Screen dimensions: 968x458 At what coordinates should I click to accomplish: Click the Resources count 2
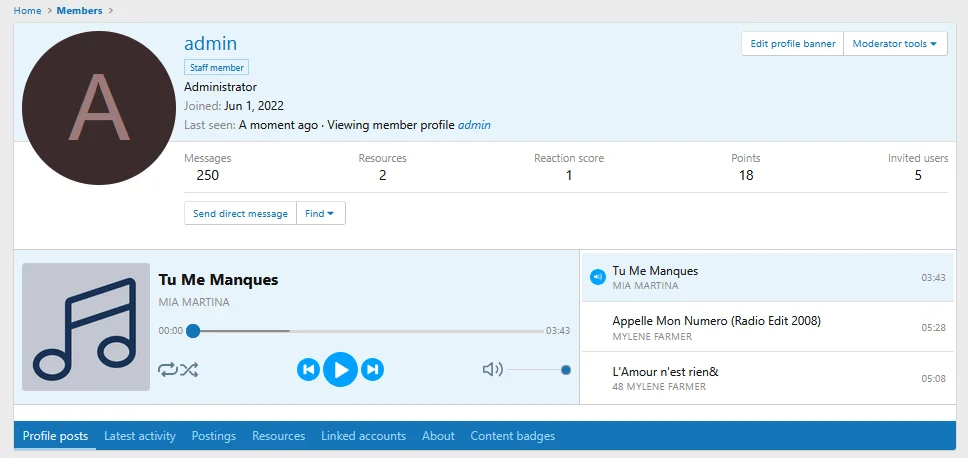383,175
